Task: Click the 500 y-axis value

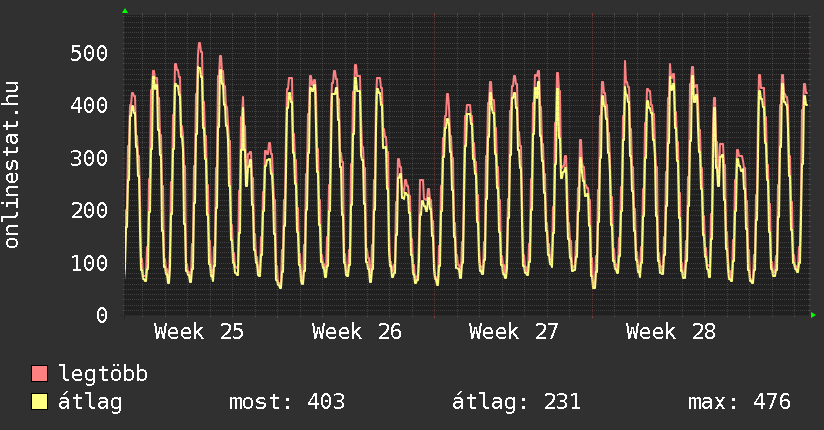Action: coord(89,53)
